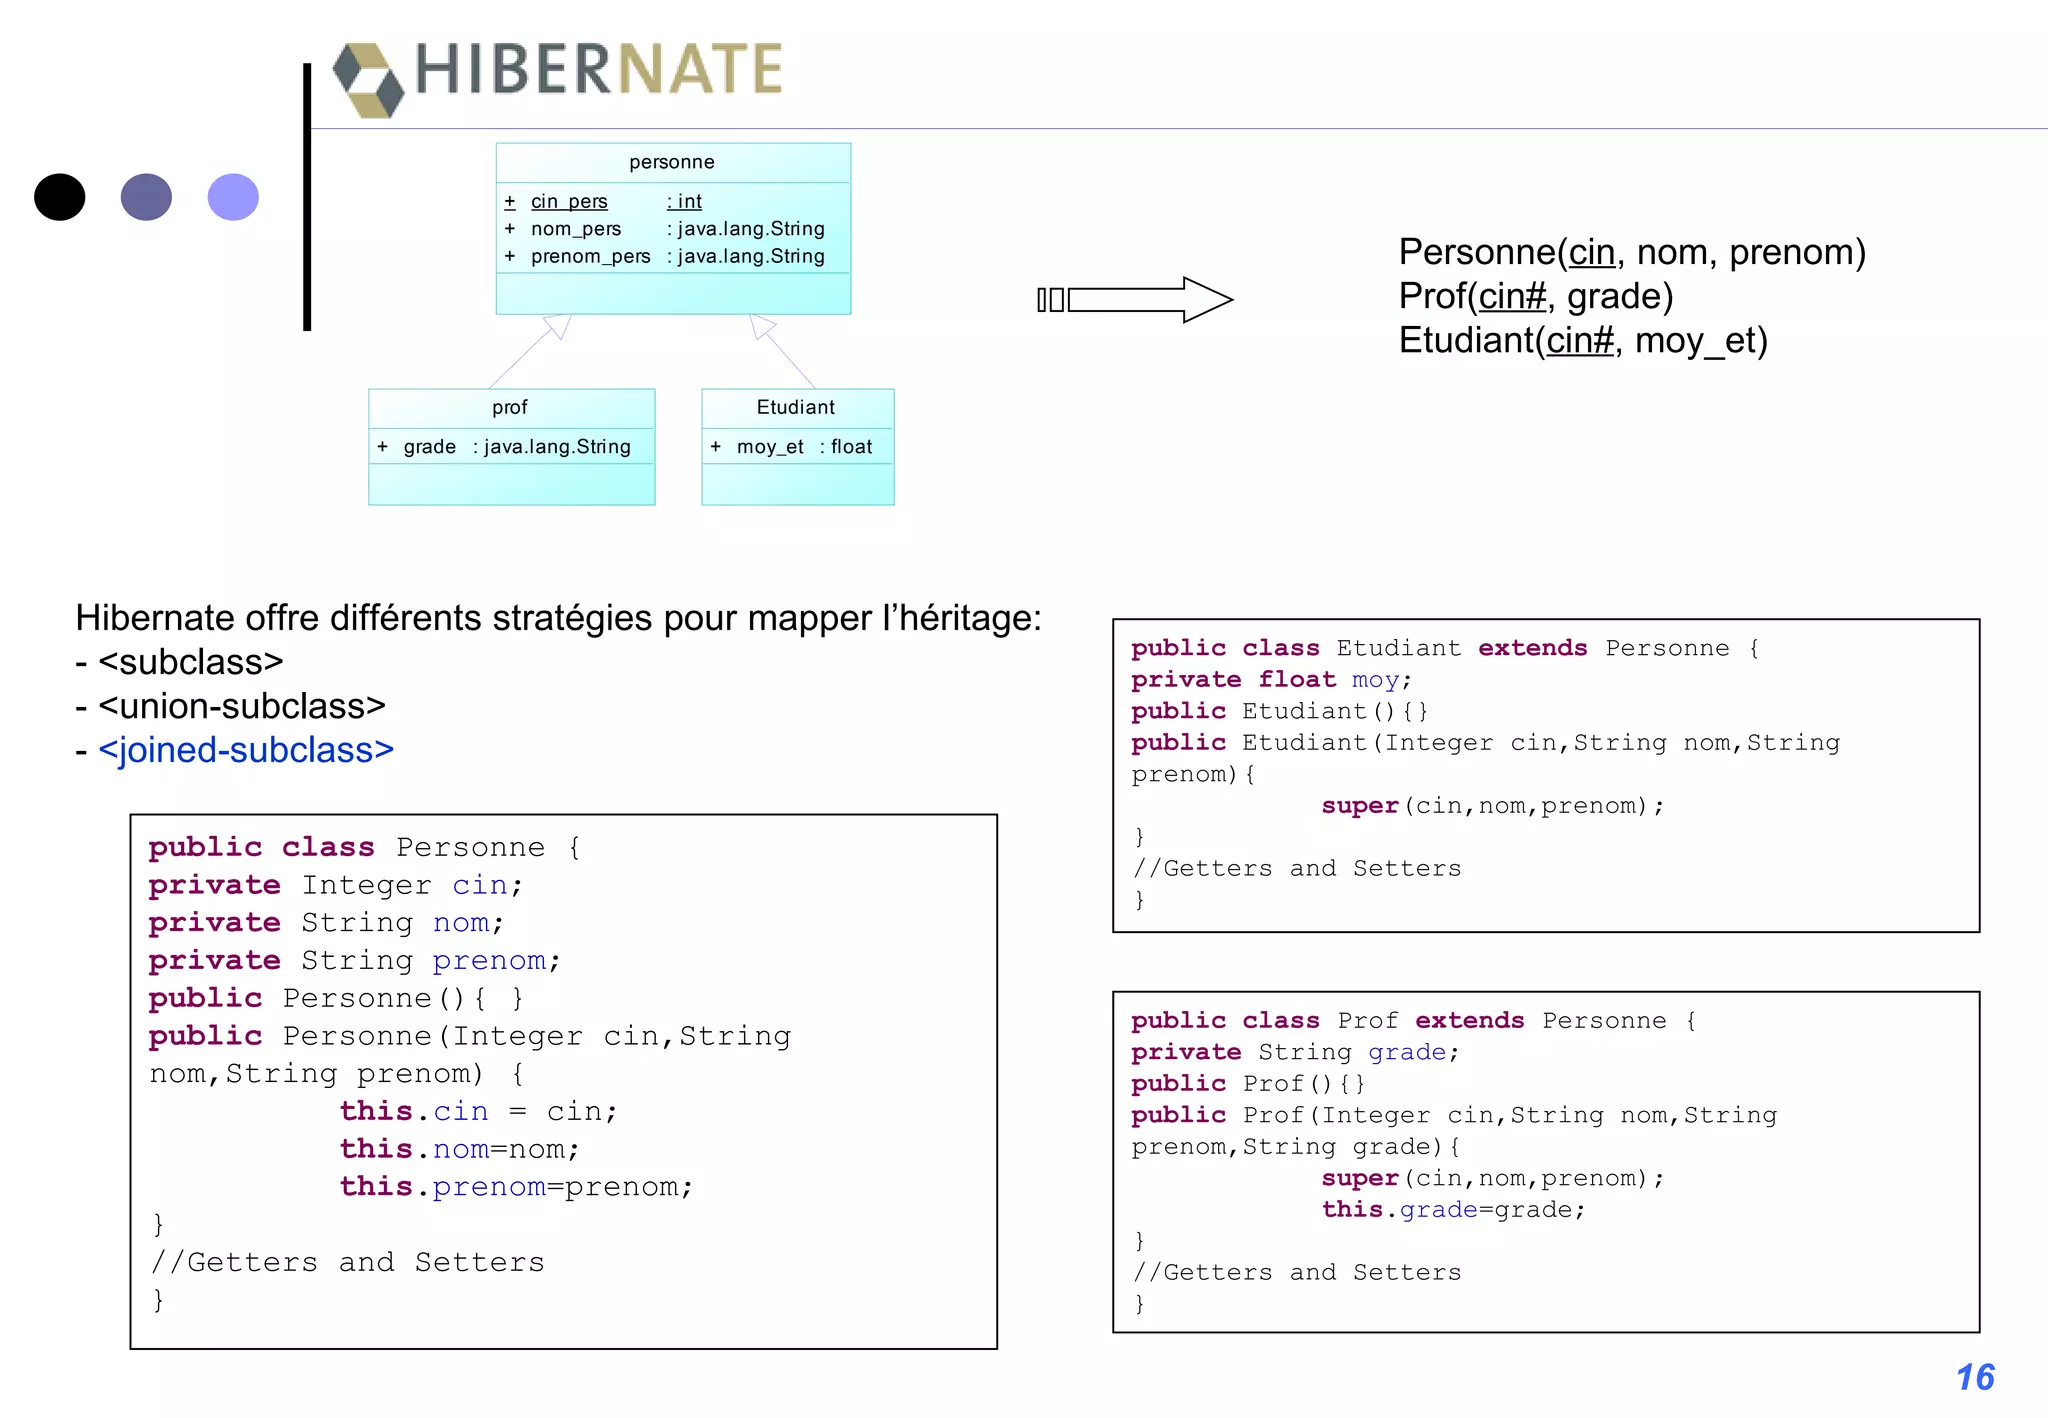Click the light lavender circle
This screenshot has height=1418, width=2048.
click(x=233, y=197)
